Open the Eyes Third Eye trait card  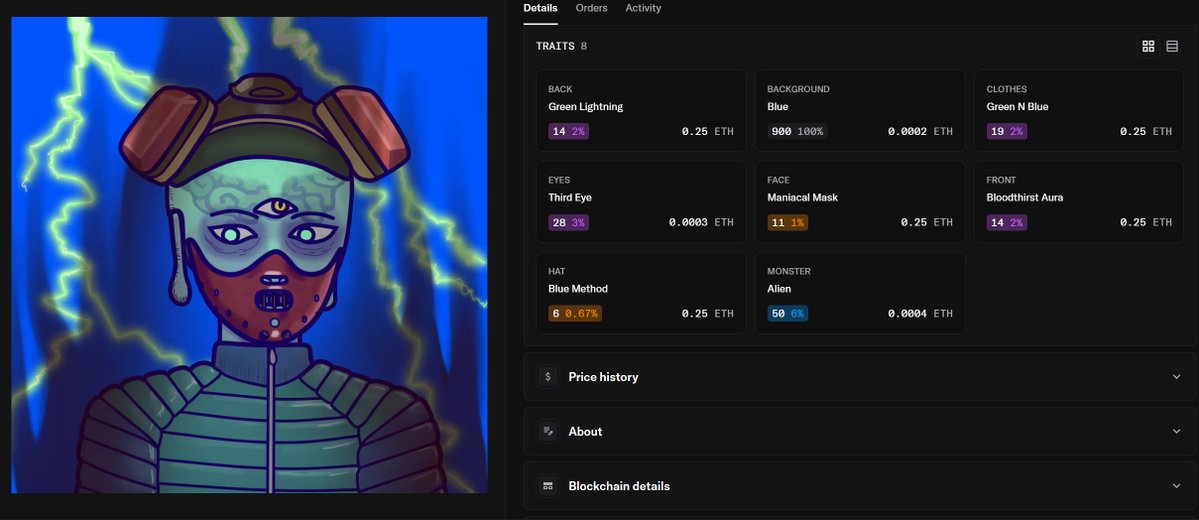point(641,202)
